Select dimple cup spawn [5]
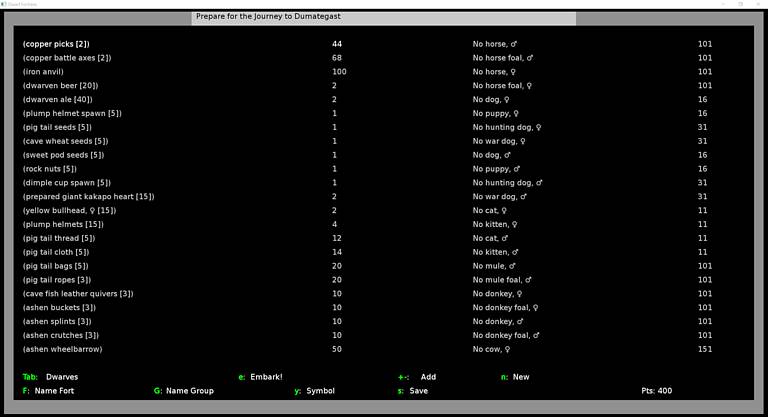Screen dimensions: 768x417 [x=67, y=183]
